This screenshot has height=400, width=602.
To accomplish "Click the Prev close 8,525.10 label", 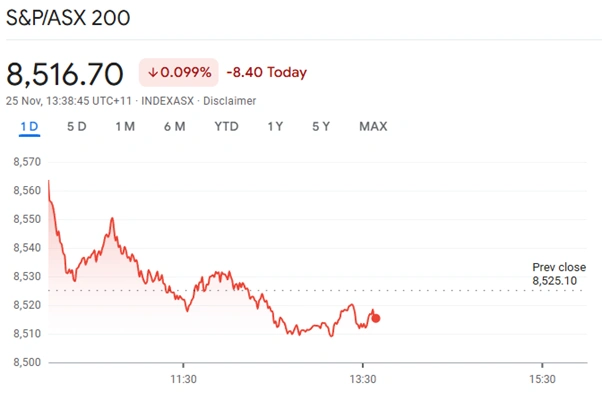I will 558,274.
